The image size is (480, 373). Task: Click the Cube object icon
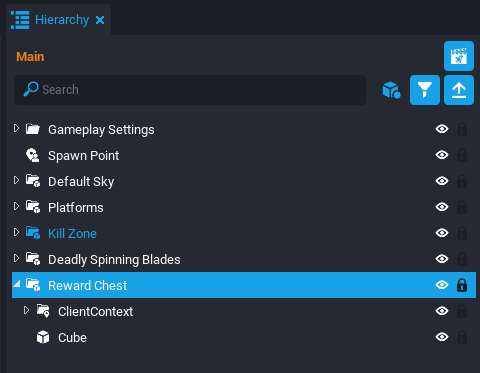pyautogui.click(x=43, y=337)
